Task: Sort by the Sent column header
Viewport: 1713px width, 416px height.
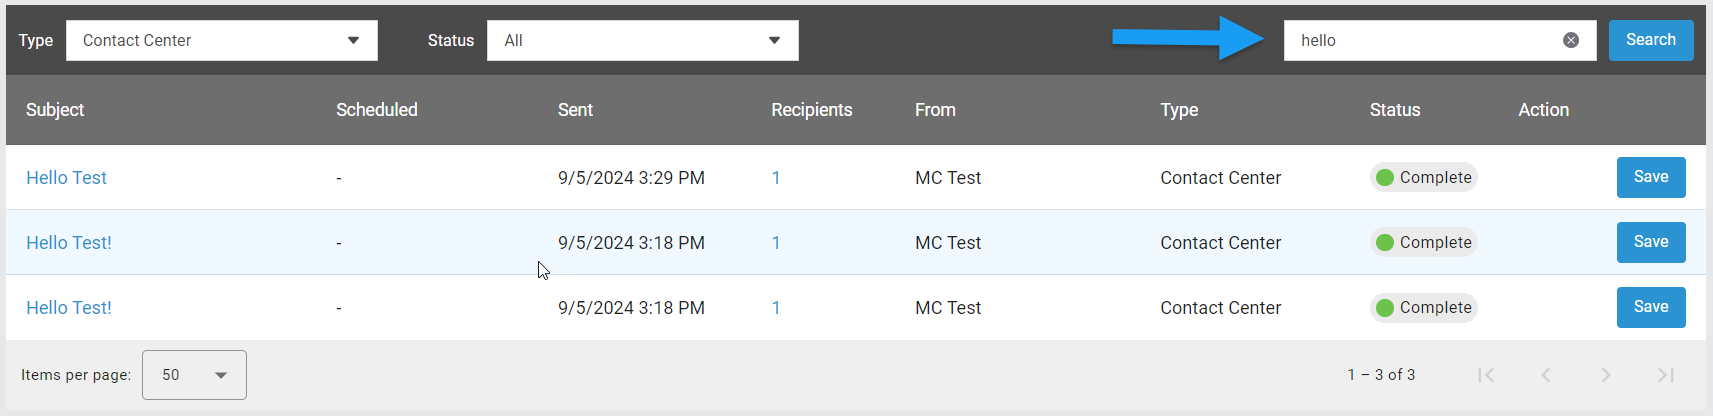Action: 575,110
